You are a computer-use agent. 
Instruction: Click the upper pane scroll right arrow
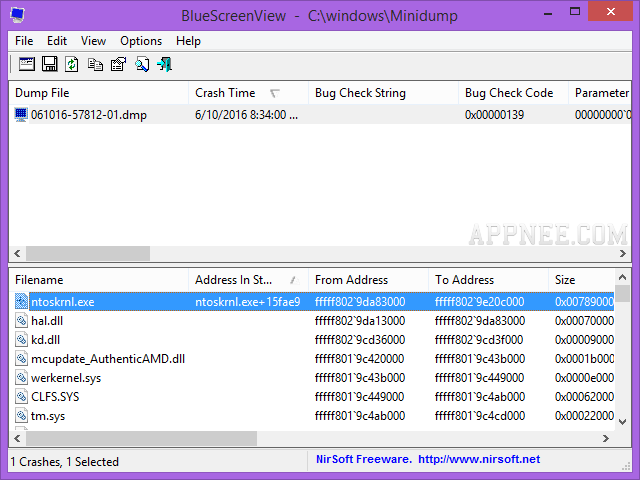click(623, 253)
